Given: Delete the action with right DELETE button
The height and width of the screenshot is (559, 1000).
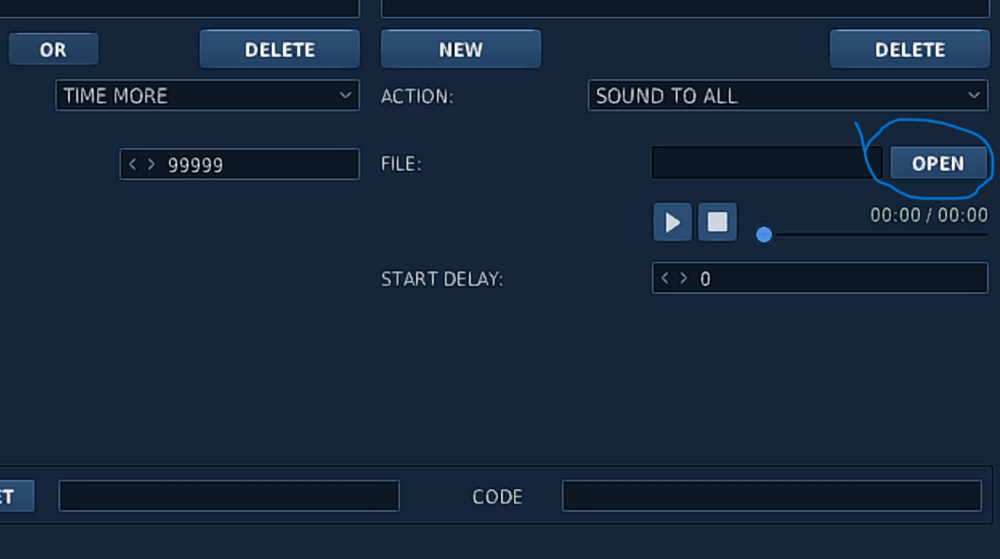Looking at the screenshot, I should click(909, 49).
